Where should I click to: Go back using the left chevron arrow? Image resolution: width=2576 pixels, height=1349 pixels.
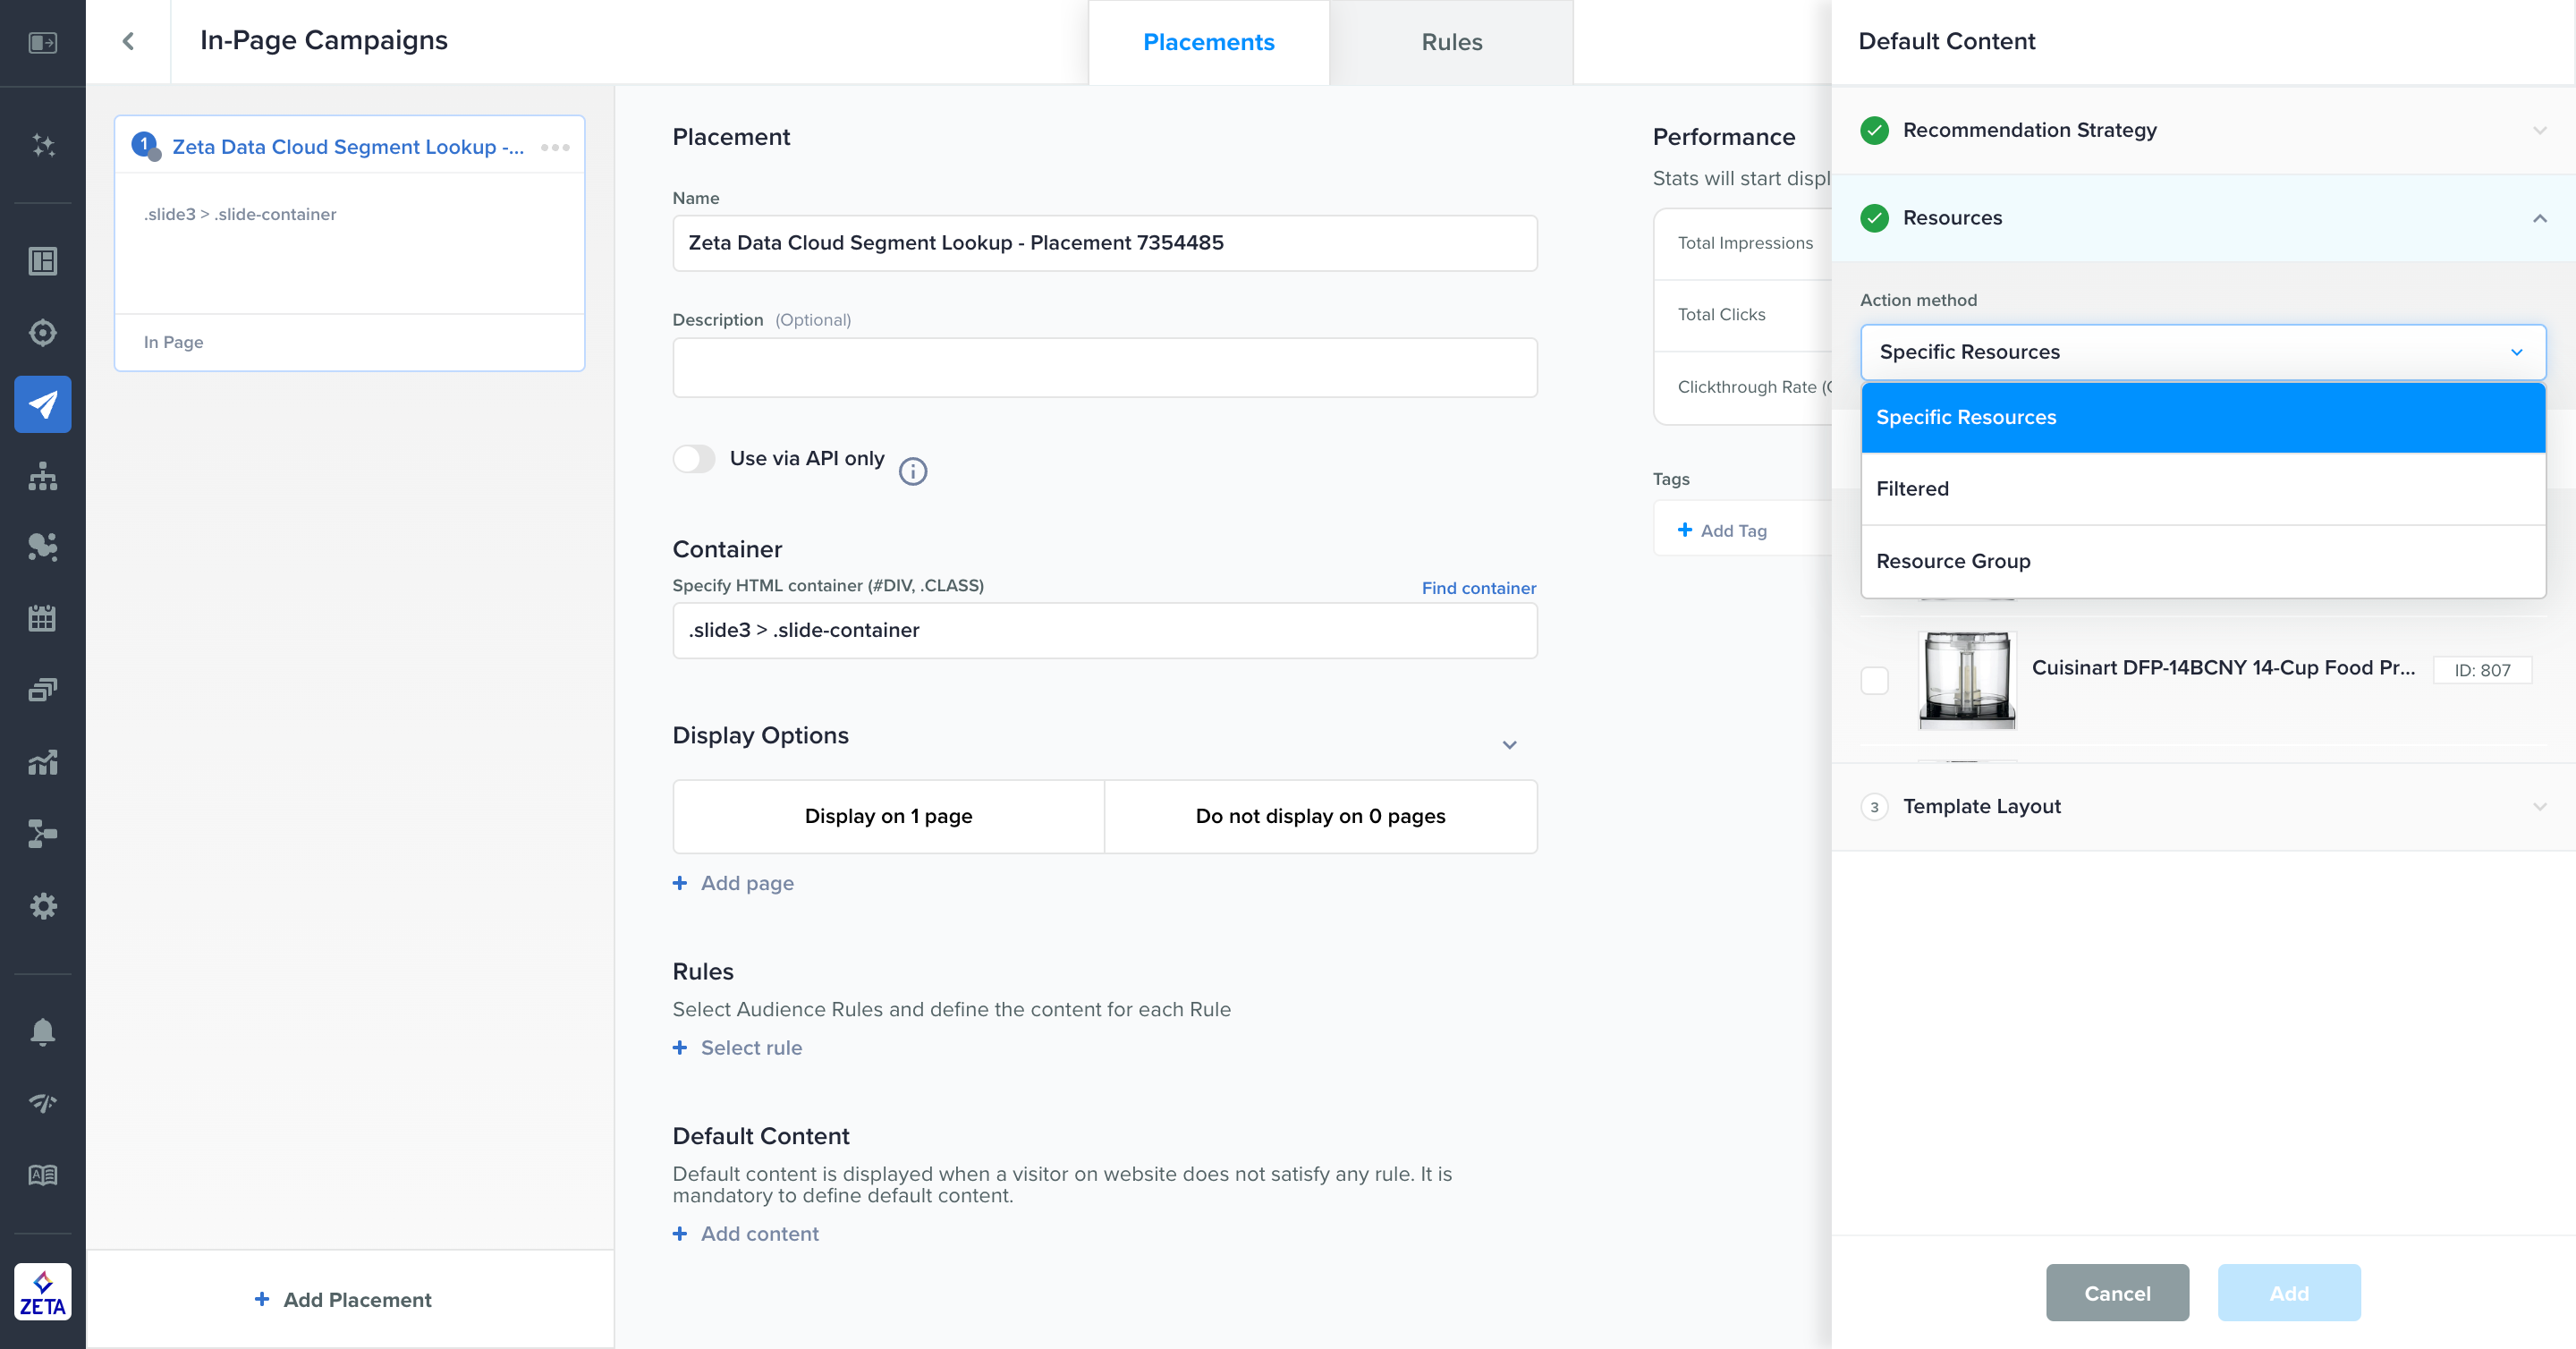[128, 41]
